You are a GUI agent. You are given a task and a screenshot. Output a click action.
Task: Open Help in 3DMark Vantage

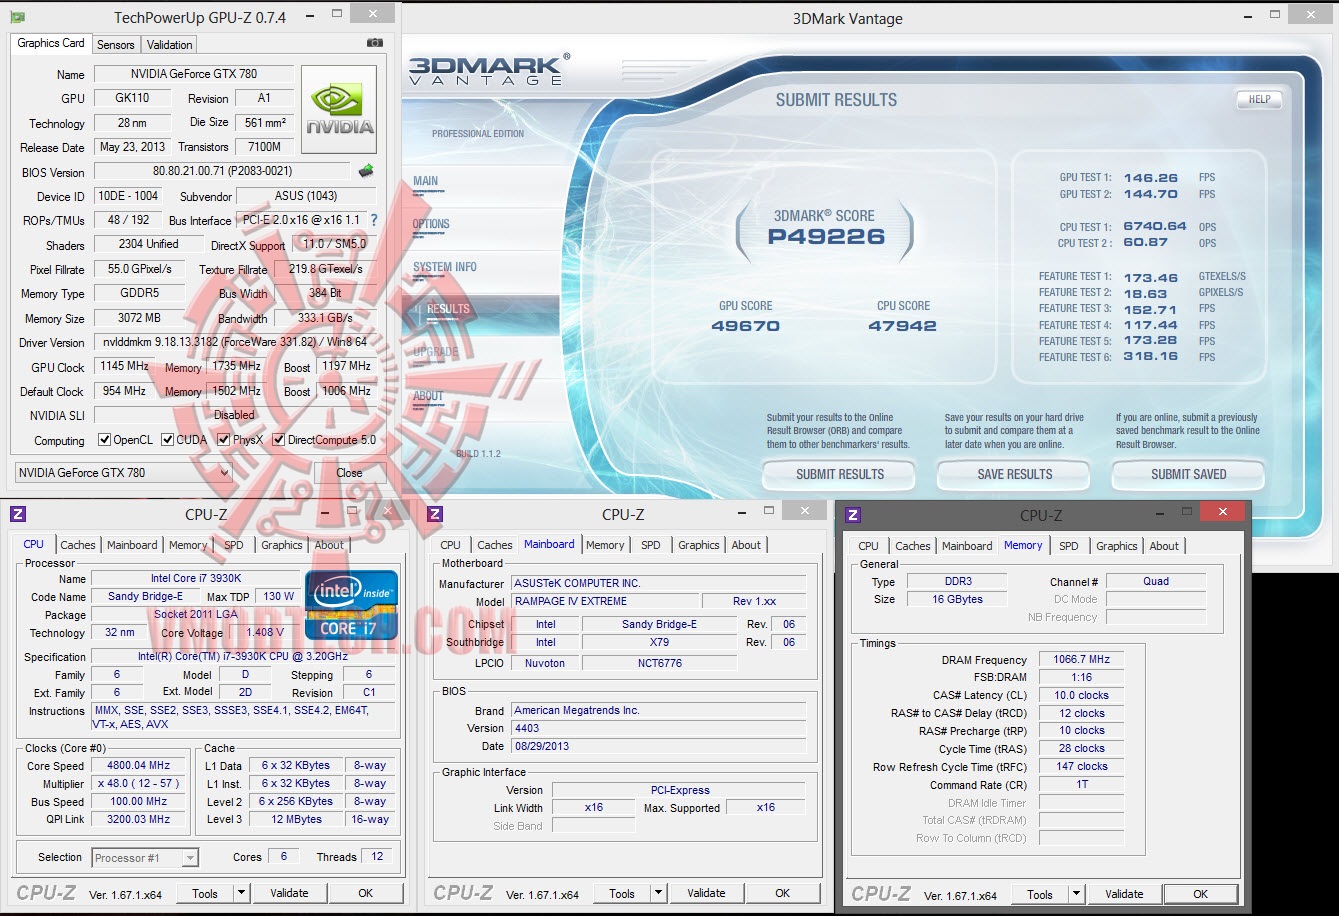pyautogui.click(x=1259, y=99)
